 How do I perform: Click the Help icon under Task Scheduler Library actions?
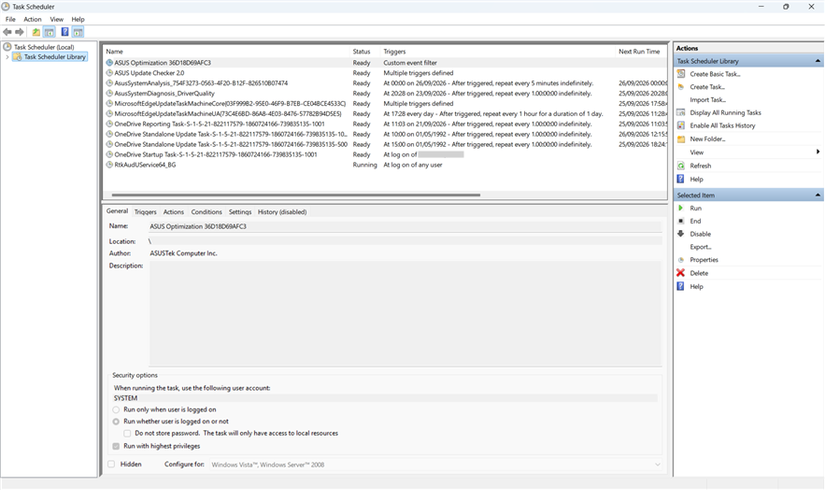coord(681,179)
